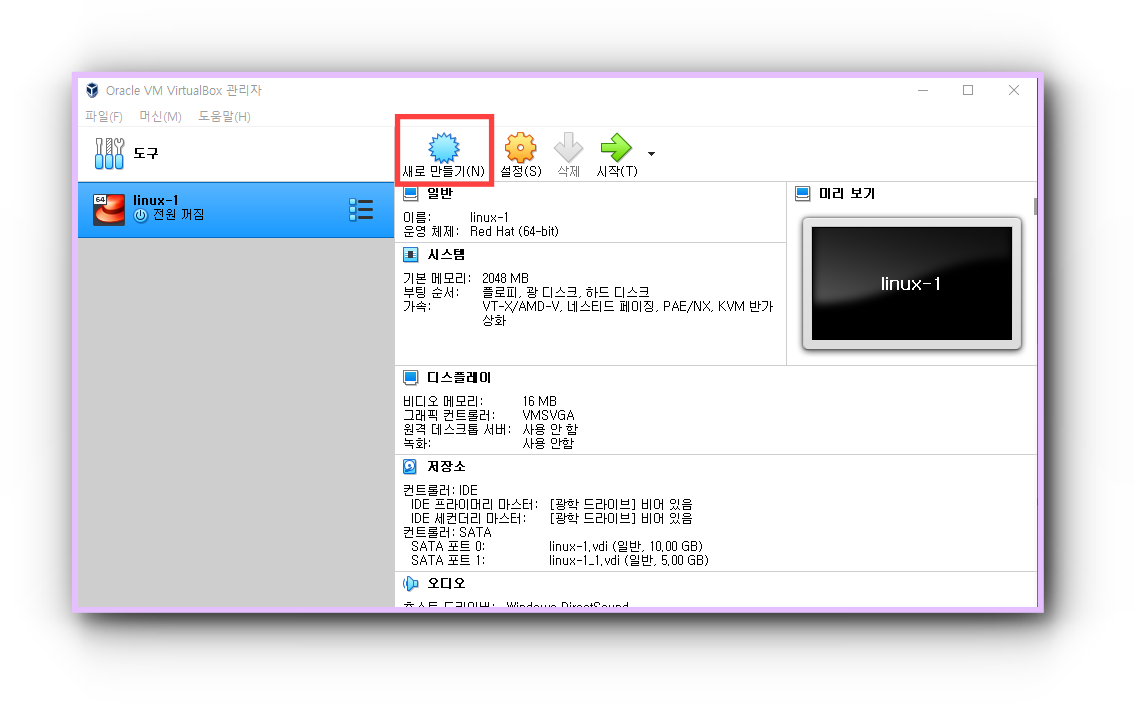Click the 디스플레이 section screen icon
Viewport: 1134px width, 703px height.
(410, 378)
